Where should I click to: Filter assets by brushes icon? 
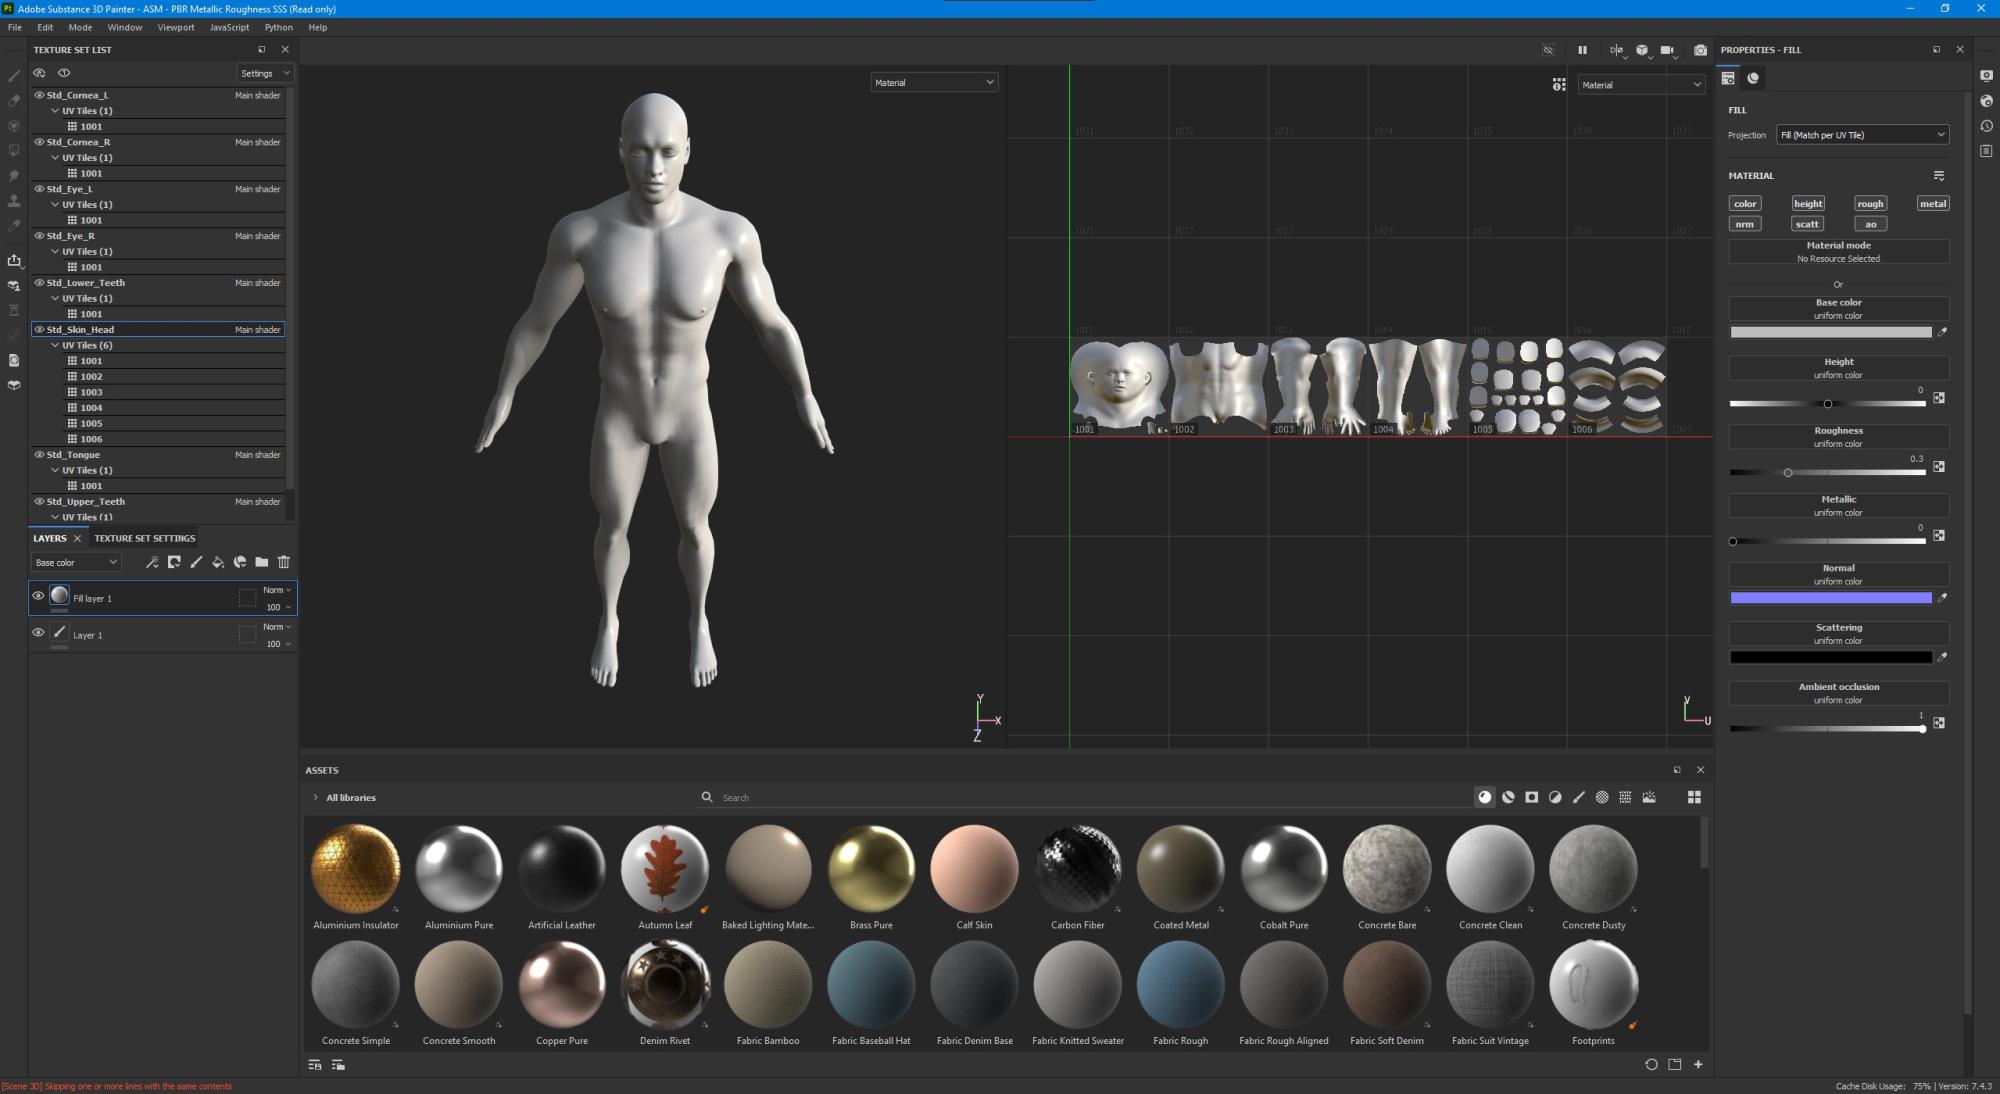click(x=1579, y=797)
